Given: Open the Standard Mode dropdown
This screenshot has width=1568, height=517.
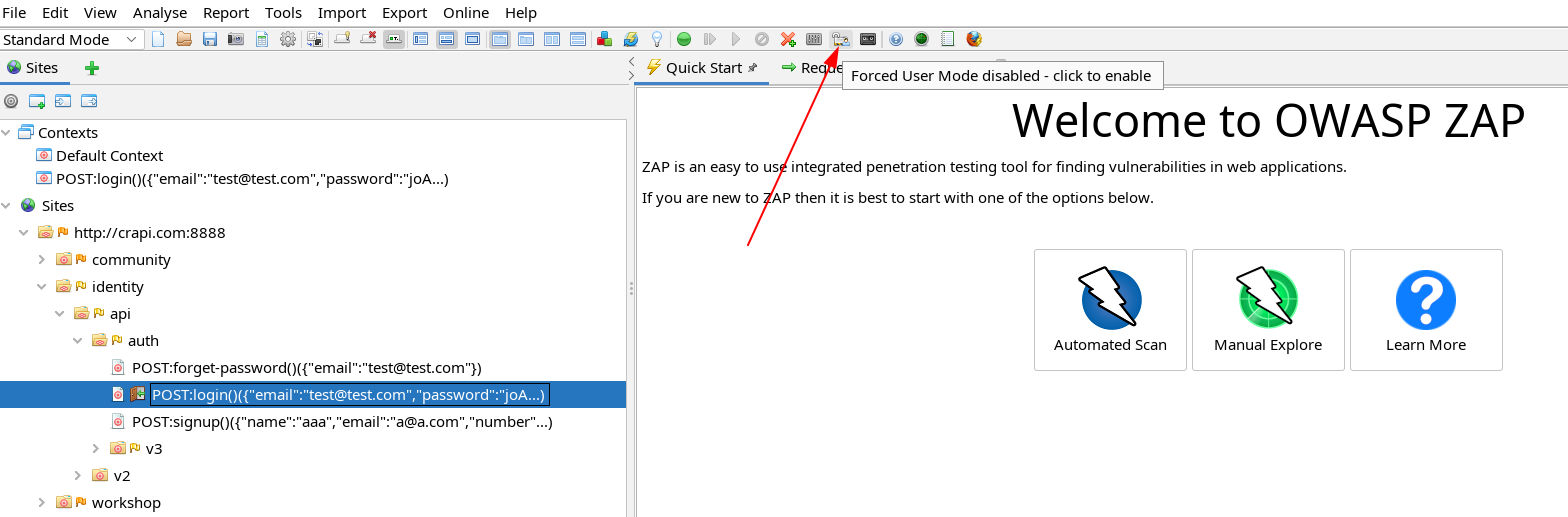Looking at the screenshot, I should click(72, 40).
